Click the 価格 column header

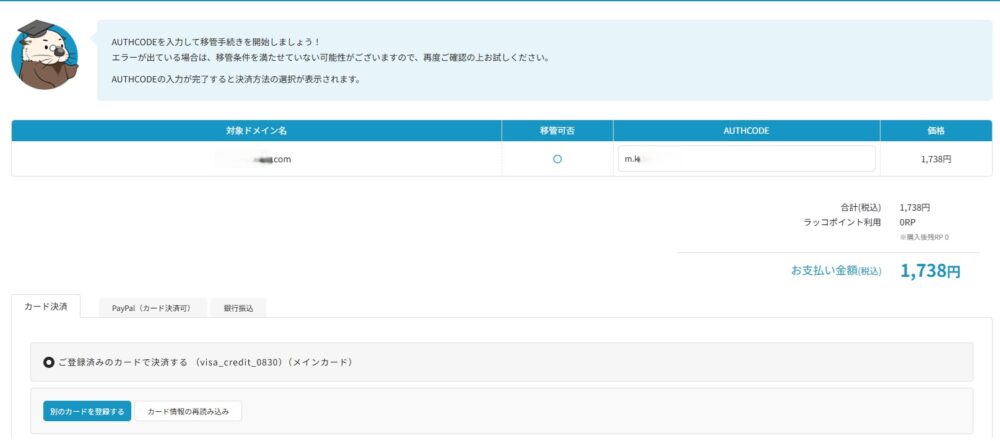coord(936,131)
